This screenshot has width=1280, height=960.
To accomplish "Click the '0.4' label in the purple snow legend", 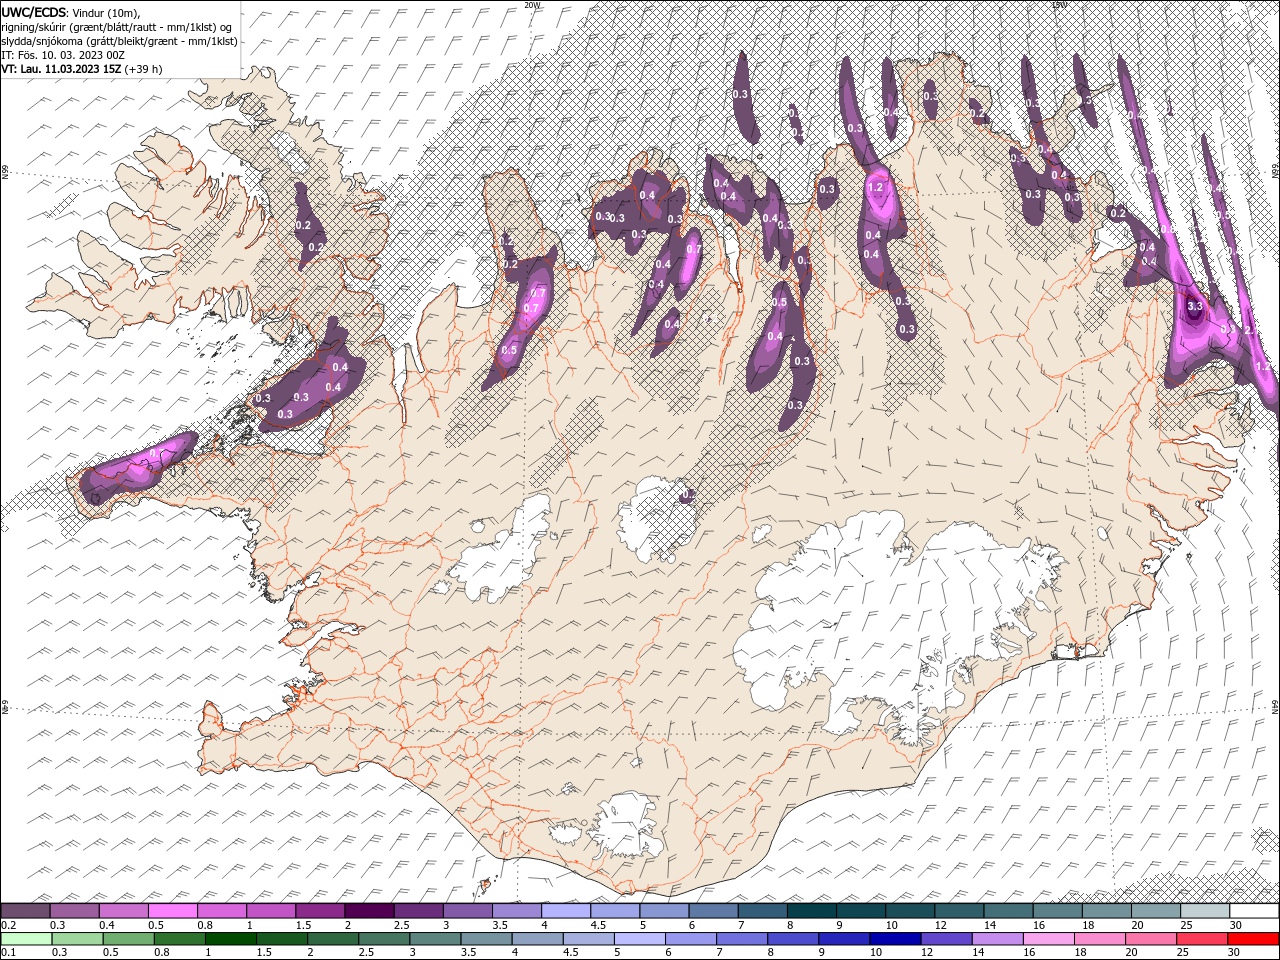I will (105, 925).
